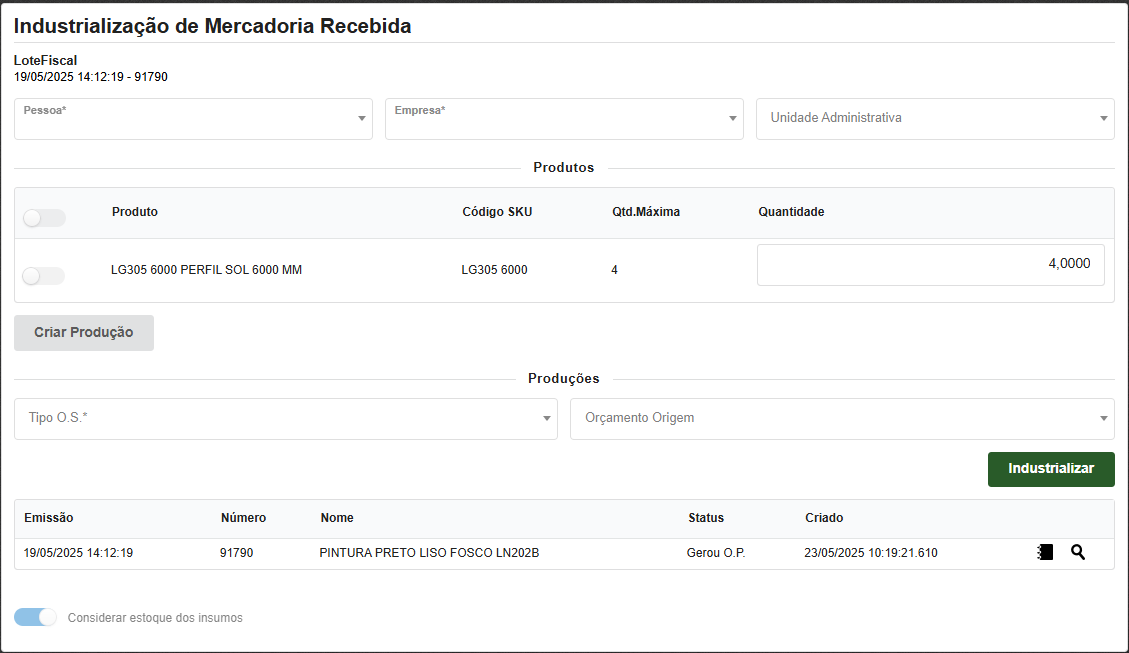Viewport: 1129px width, 653px height.
Task: Click the Status column header
Action: point(706,518)
